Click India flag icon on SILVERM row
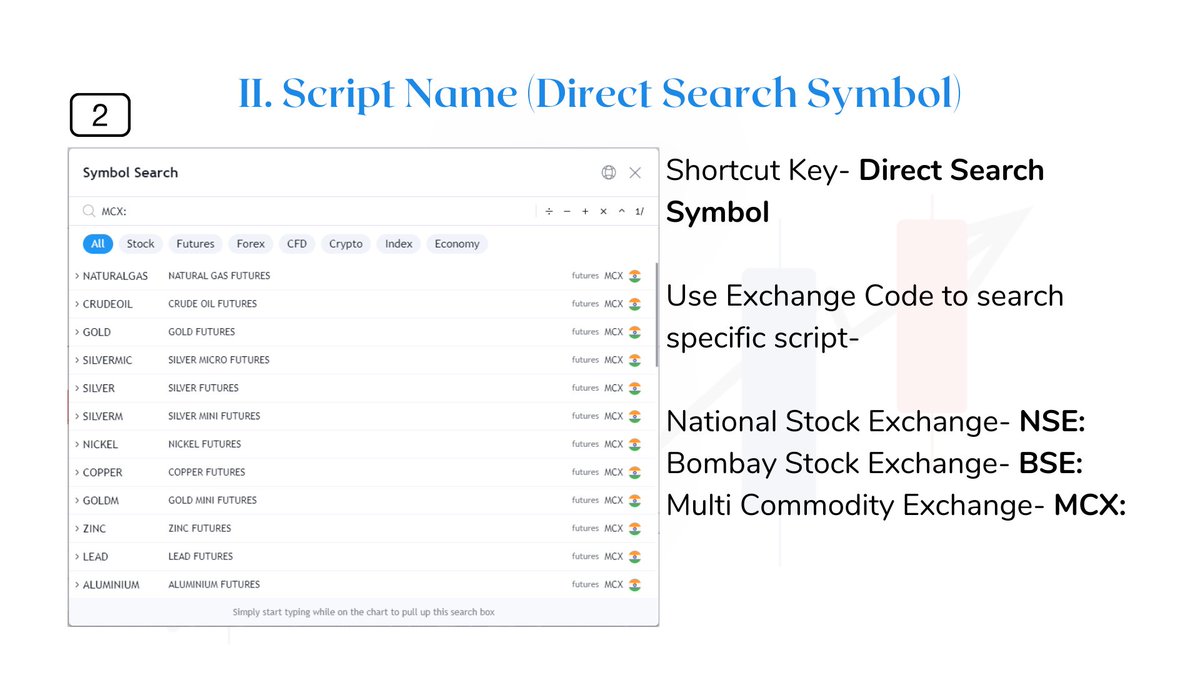The height and width of the screenshot is (675, 1200). tap(635, 416)
